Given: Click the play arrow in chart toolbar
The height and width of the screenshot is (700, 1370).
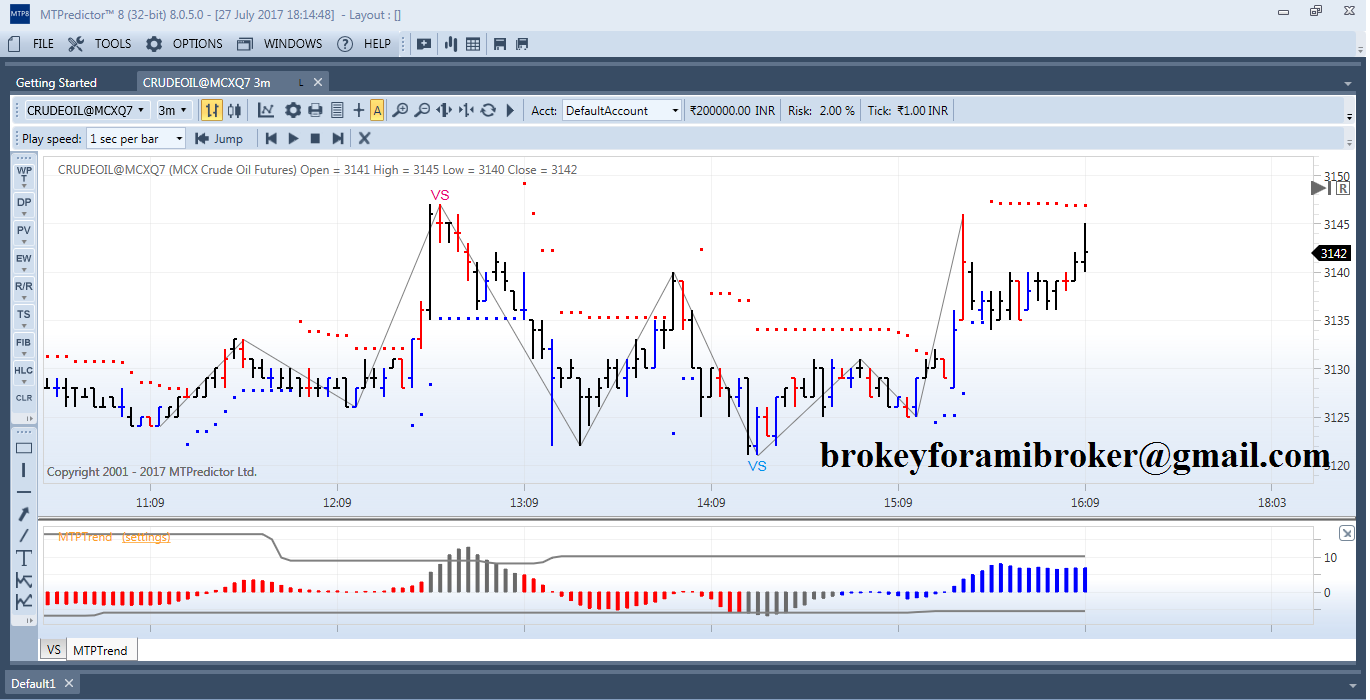Looking at the screenshot, I should pos(510,110).
